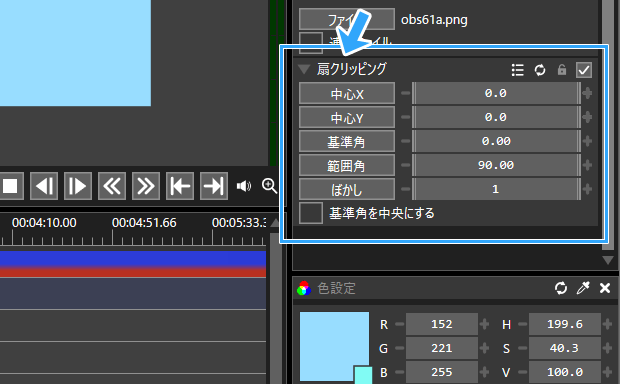This screenshot has width=620, height=384.
Task: Increase the 範囲角 value with plus
Action: (x=587, y=165)
